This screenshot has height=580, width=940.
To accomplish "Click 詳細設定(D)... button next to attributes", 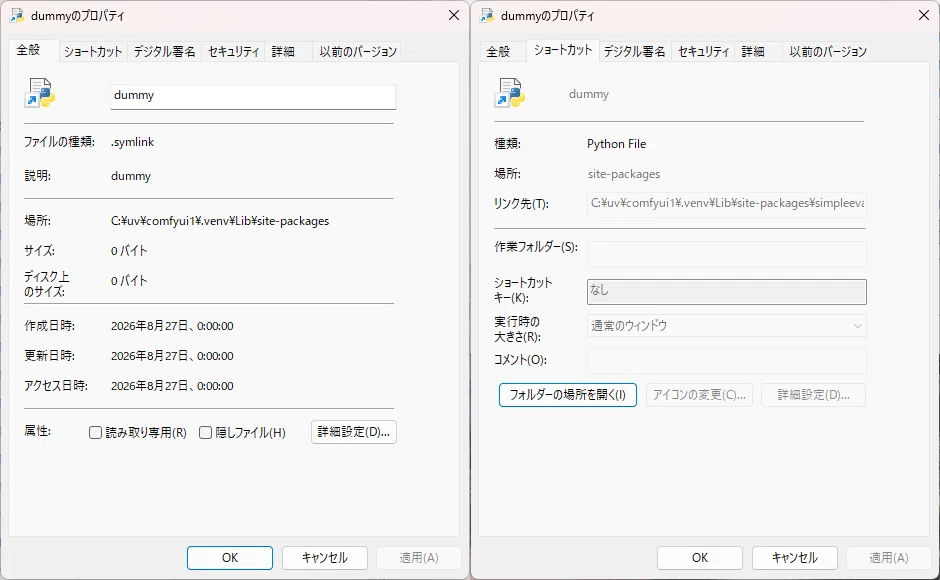I will (354, 432).
